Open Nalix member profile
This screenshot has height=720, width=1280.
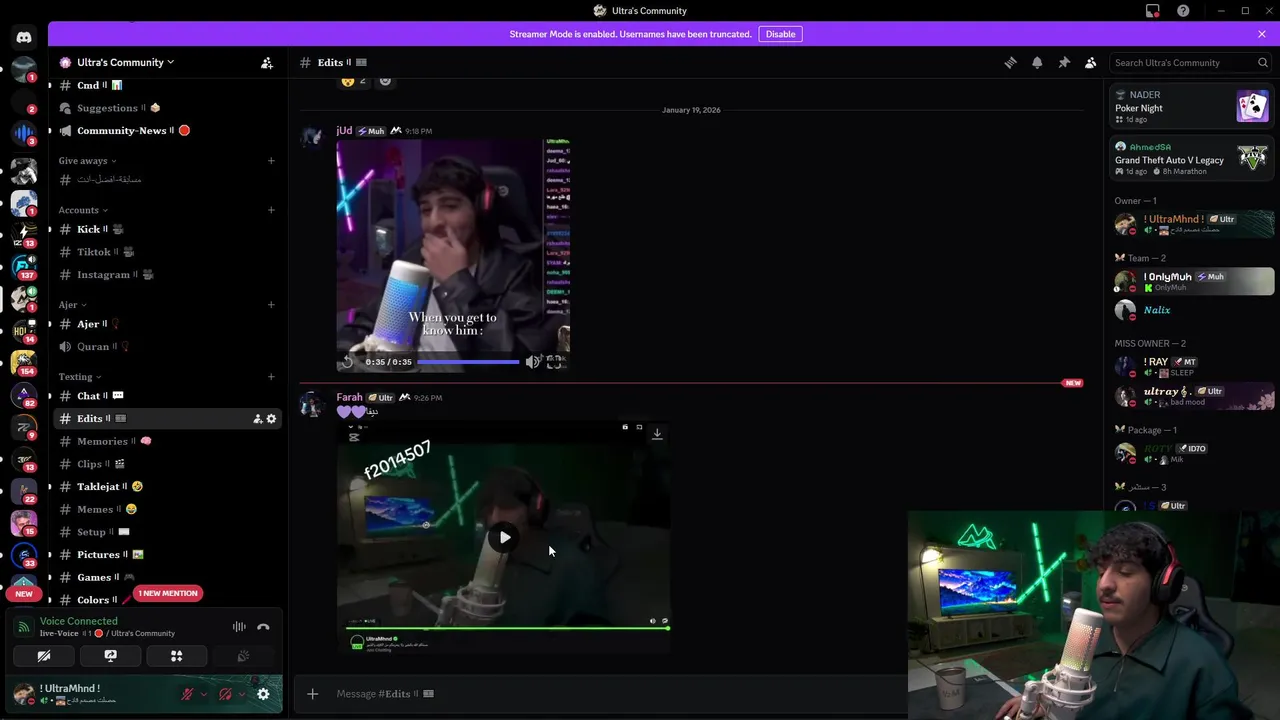(1194, 310)
